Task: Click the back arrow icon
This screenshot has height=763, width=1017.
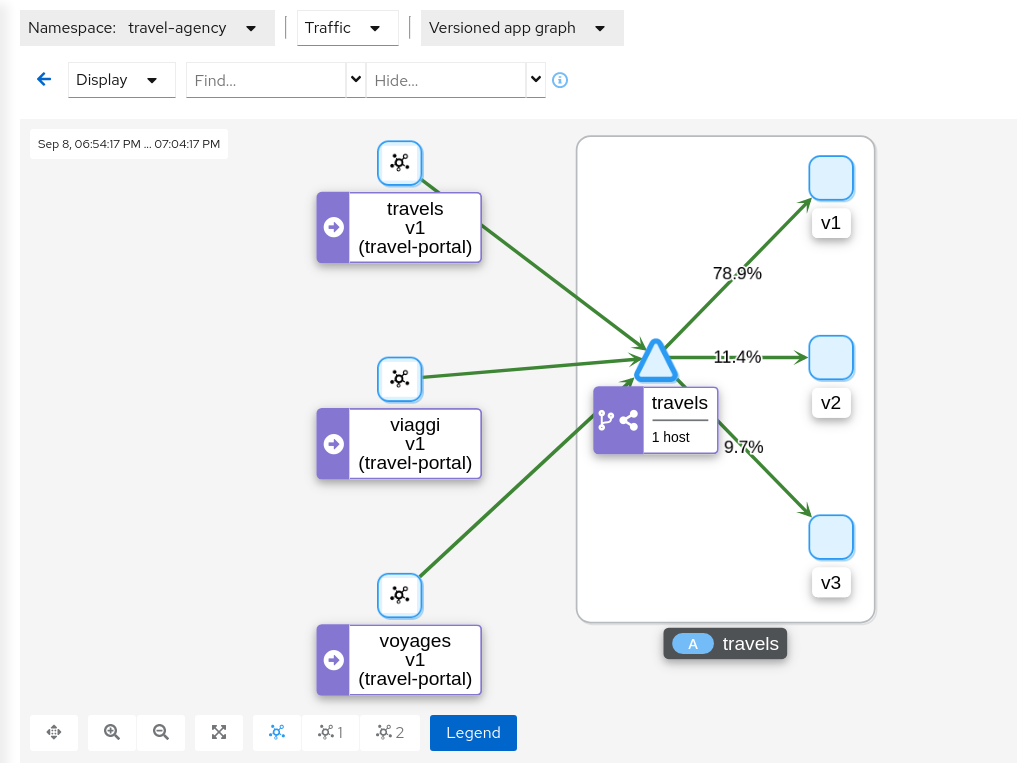Action: tap(44, 80)
